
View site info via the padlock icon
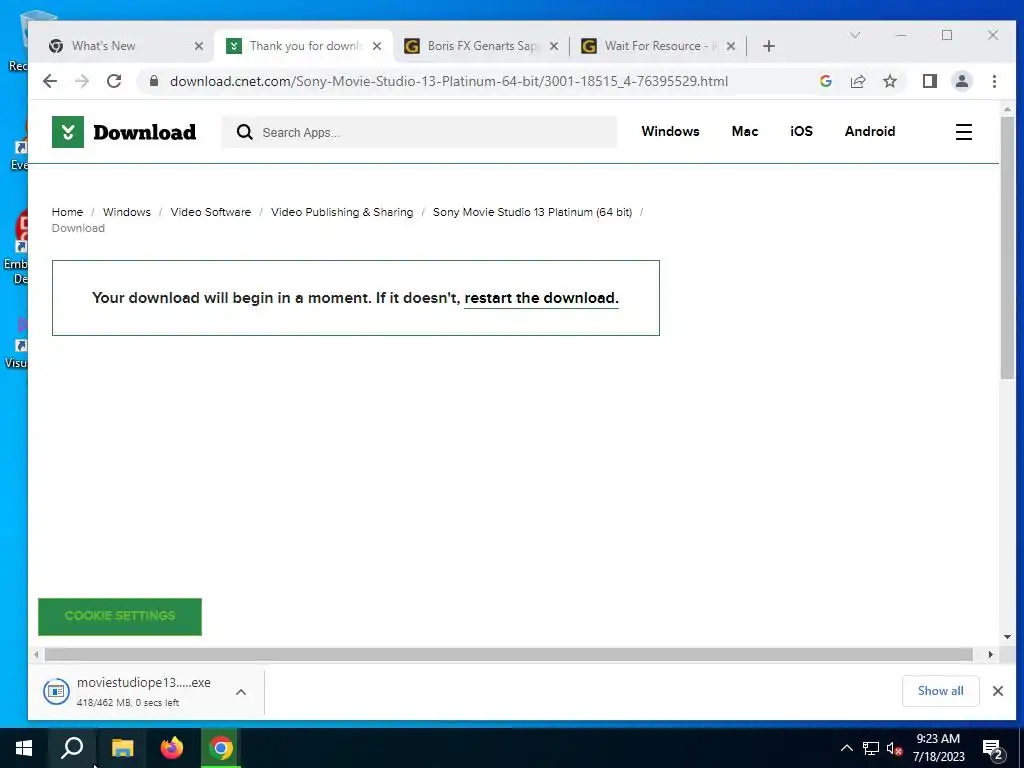tap(154, 81)
